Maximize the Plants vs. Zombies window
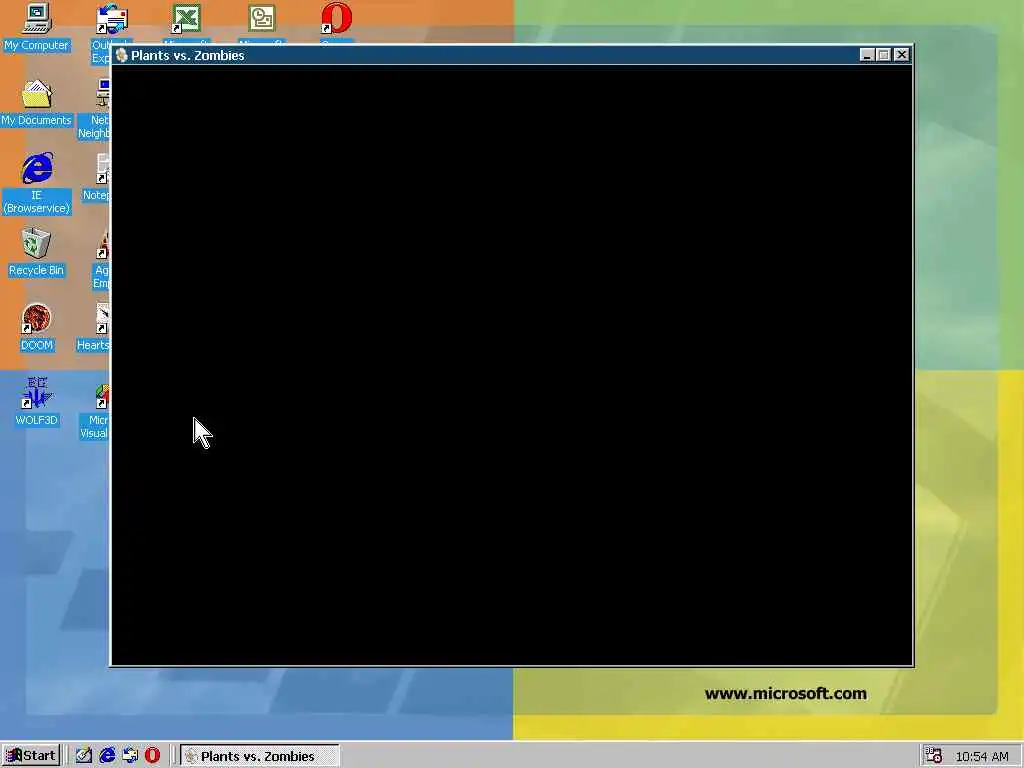The height and width of the screenshot is (768, 1024). (883, 56)
